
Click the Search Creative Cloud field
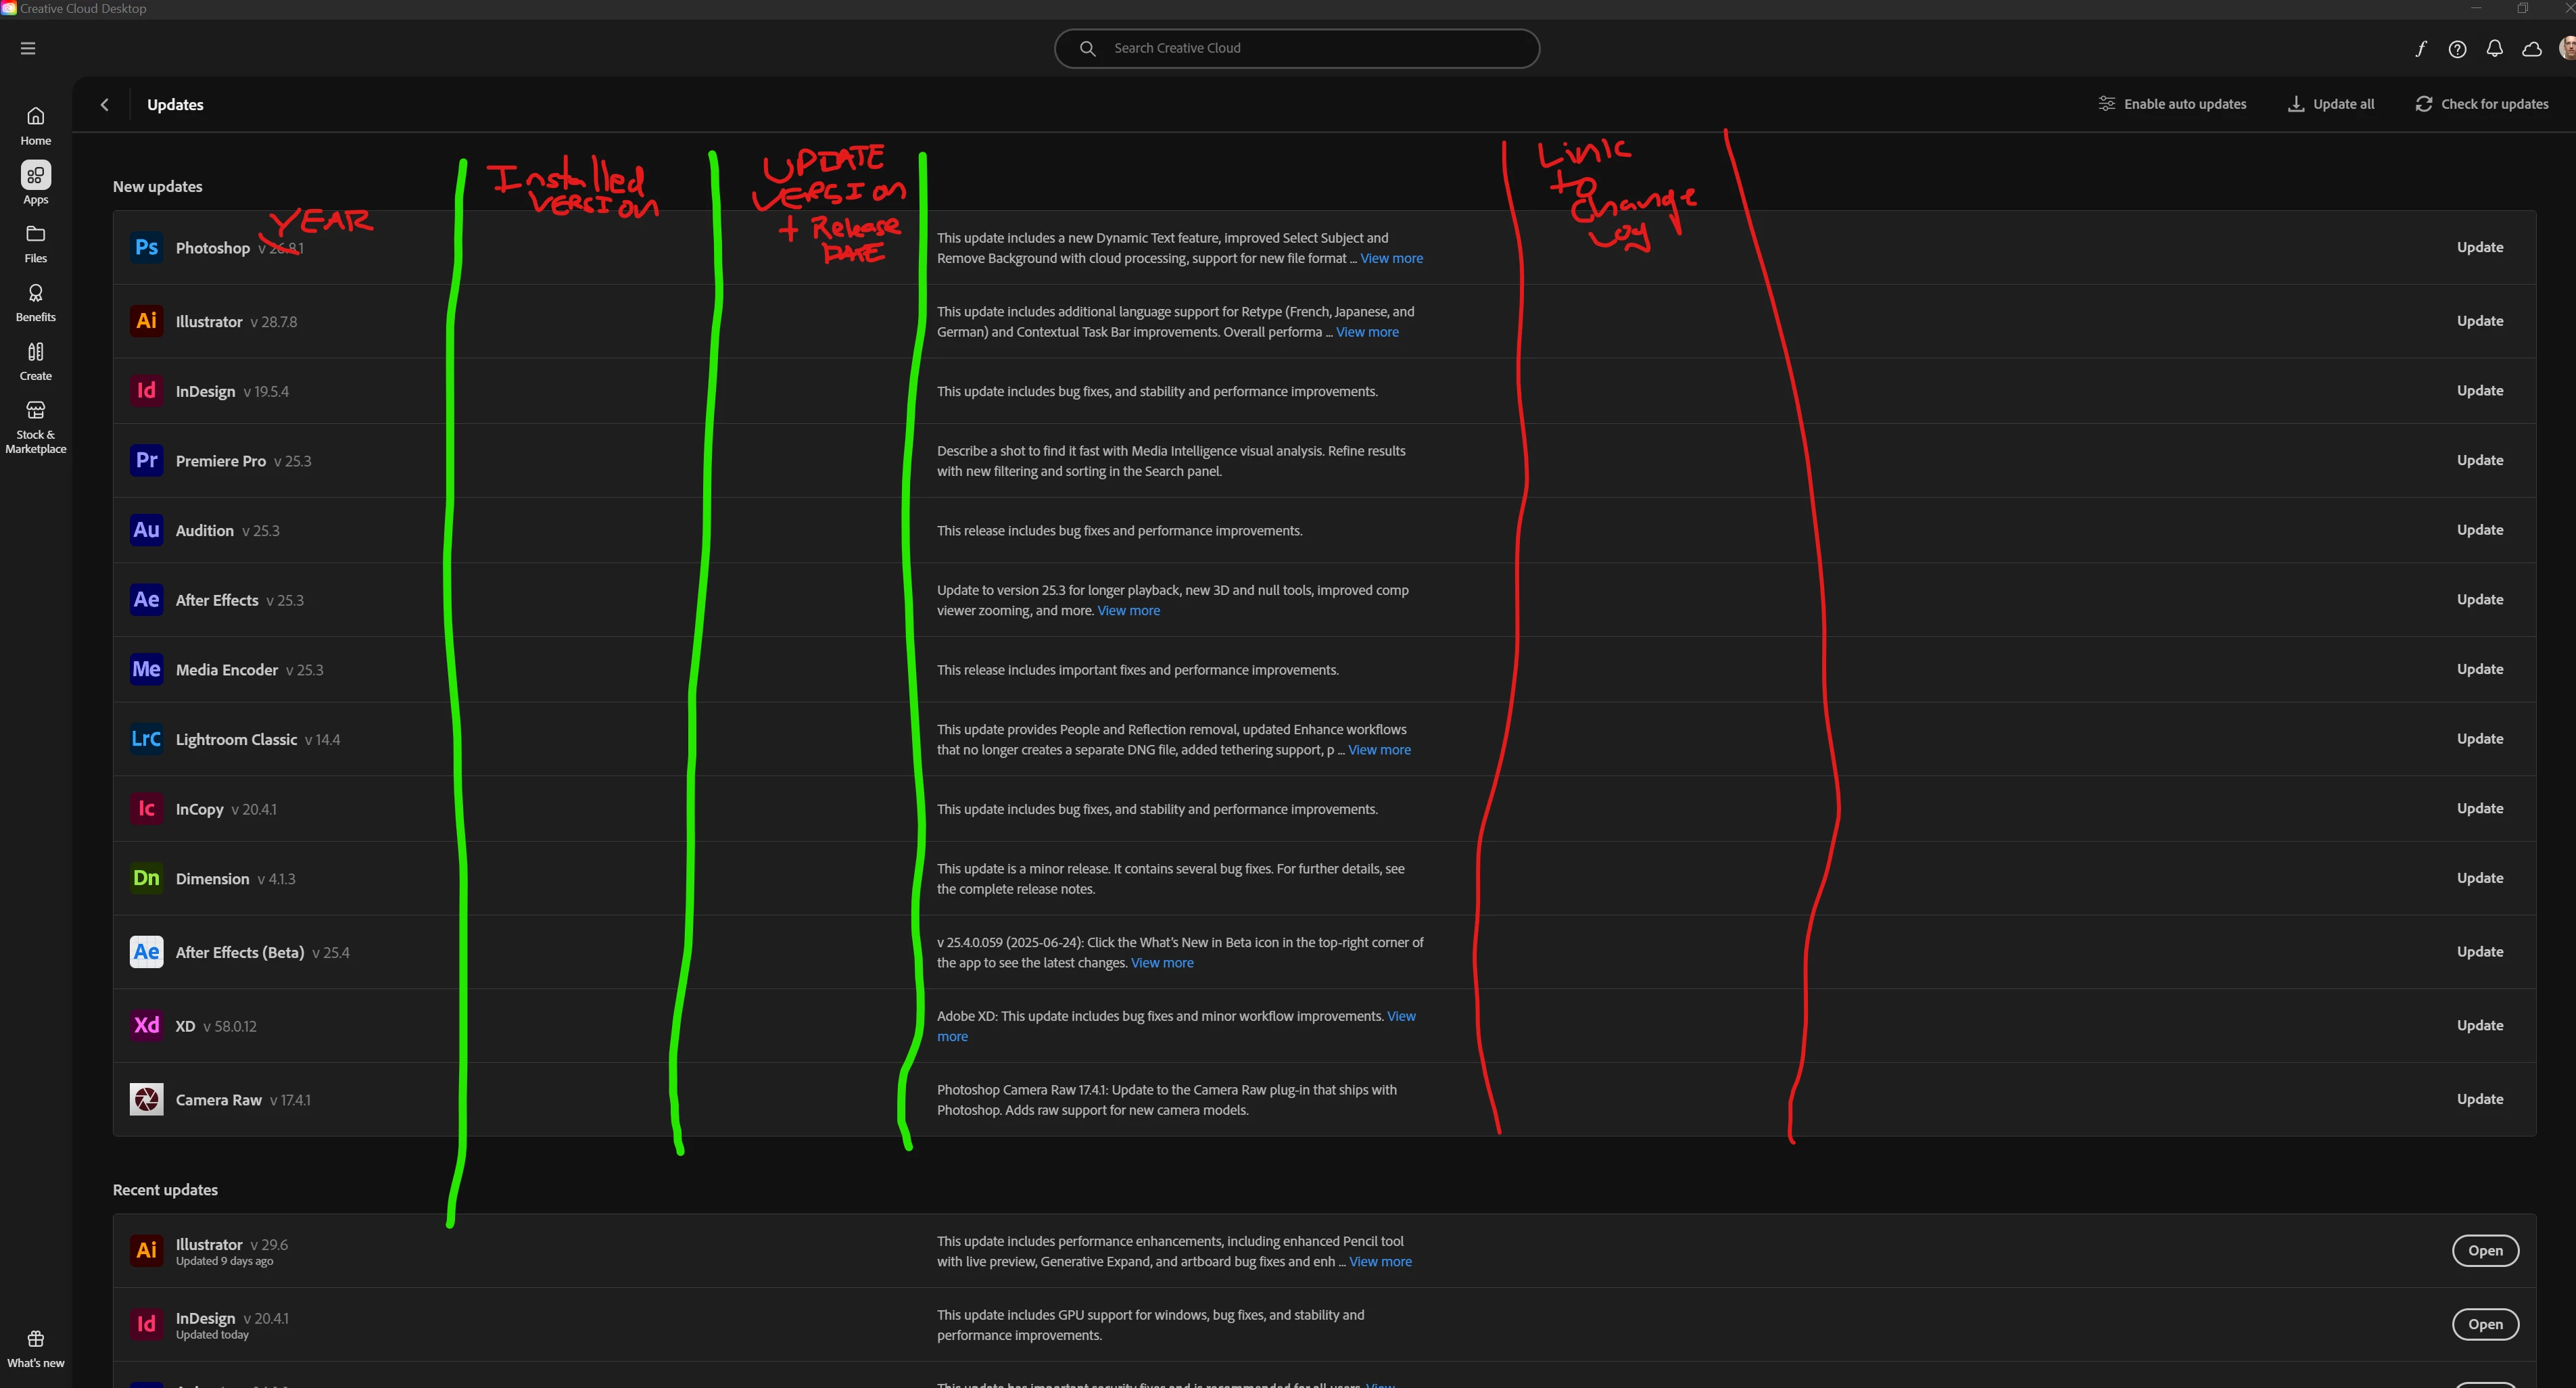point(1296,48)
